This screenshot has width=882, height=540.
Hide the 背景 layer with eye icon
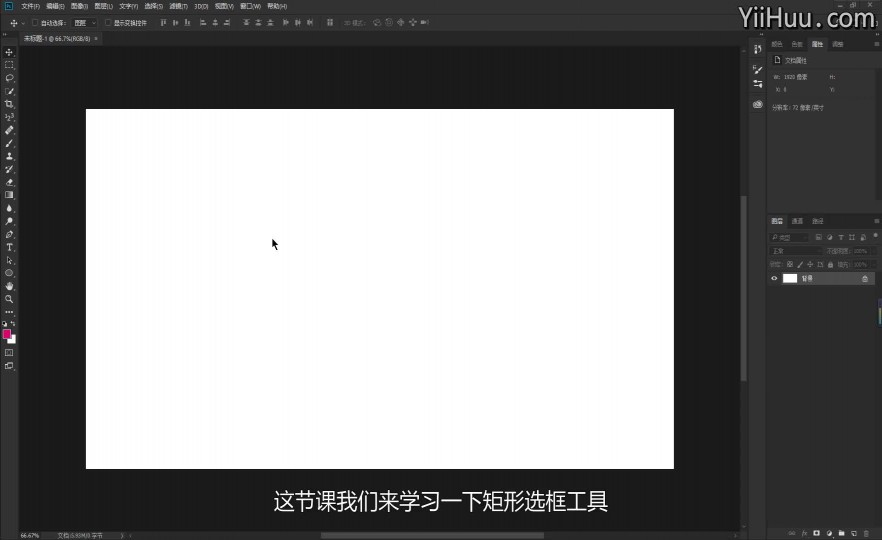tap(774, 278)
